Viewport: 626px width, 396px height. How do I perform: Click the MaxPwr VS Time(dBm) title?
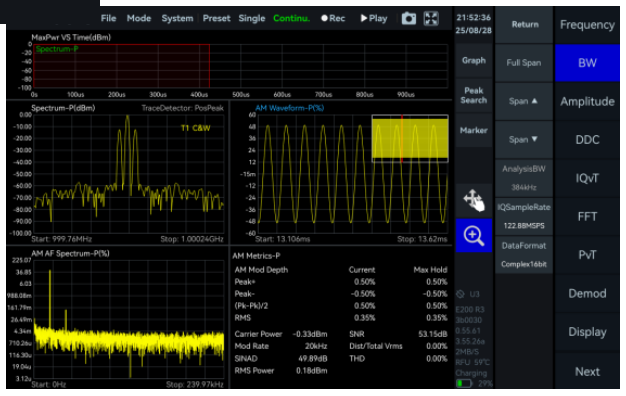[x=71, y=38]
